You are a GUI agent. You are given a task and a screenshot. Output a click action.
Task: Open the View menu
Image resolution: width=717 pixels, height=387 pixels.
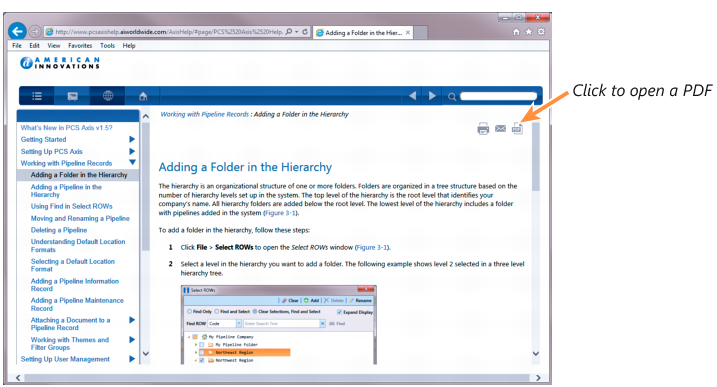click(54, 46)
